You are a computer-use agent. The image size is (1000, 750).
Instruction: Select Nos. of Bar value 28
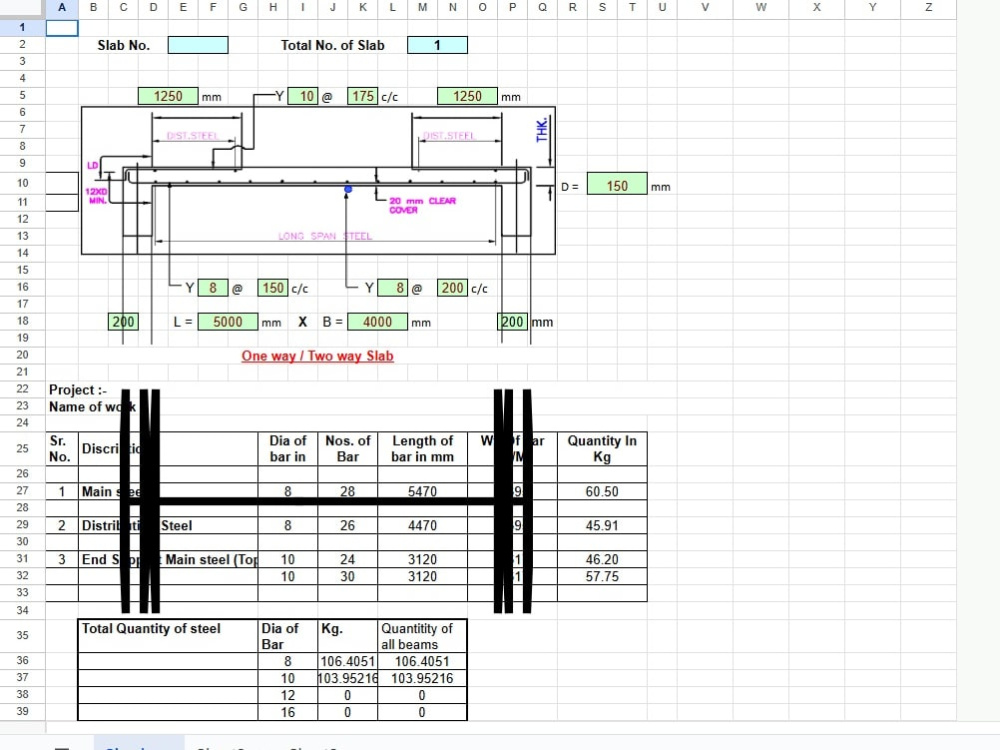tap(348, 491)
